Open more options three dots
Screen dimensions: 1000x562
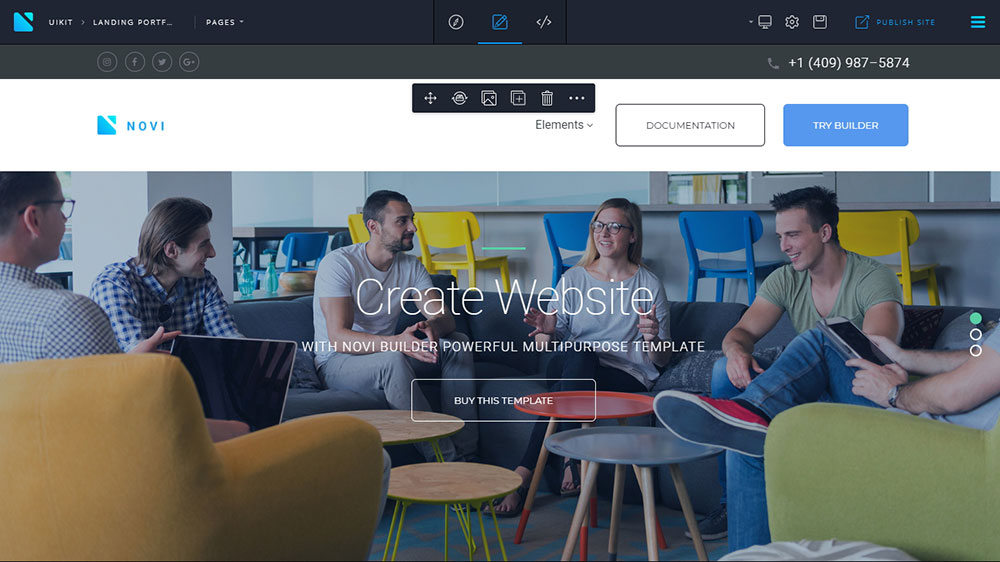tap(577, 98)
